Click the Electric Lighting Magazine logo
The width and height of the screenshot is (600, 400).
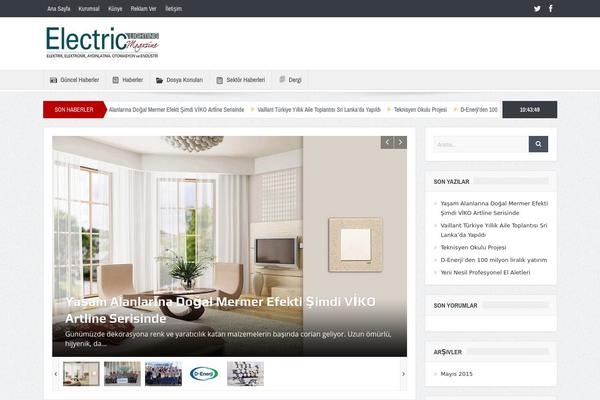[x=102, y=42]
